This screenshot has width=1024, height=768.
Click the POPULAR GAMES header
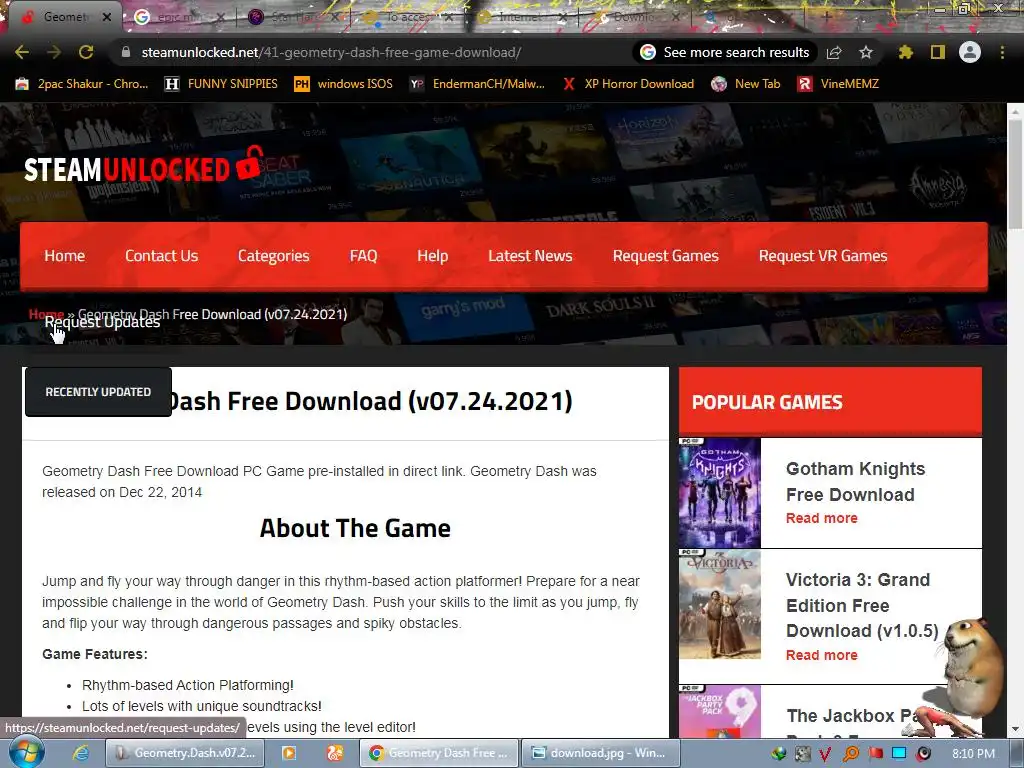tap(830, 402)
